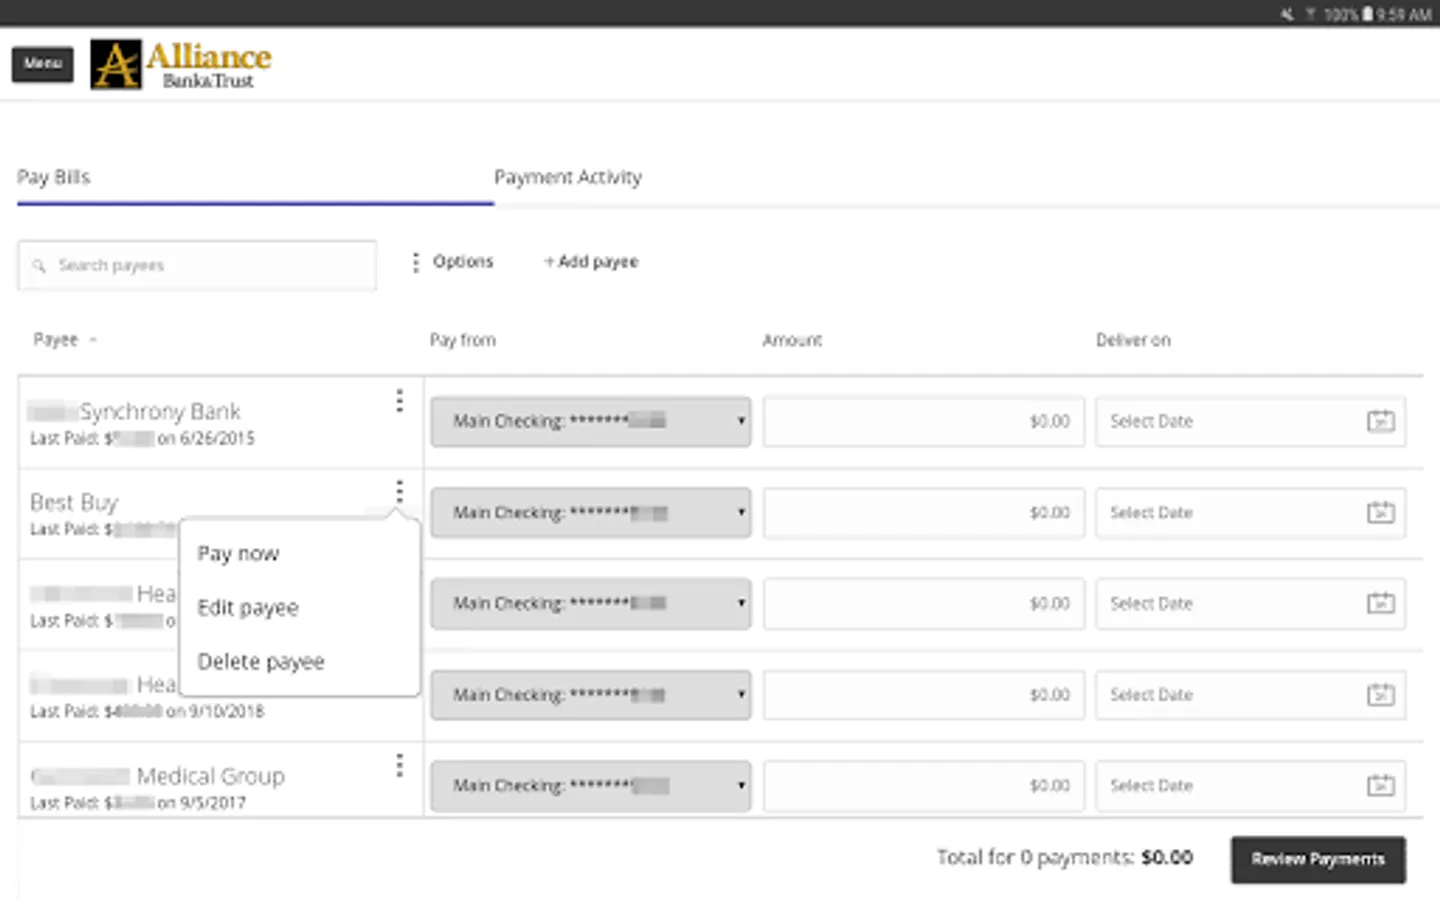Viewport: 1440px width, 900px height.
Task: Open calendar icon in Synchrony Bank row
Action: pos(1380,421)
